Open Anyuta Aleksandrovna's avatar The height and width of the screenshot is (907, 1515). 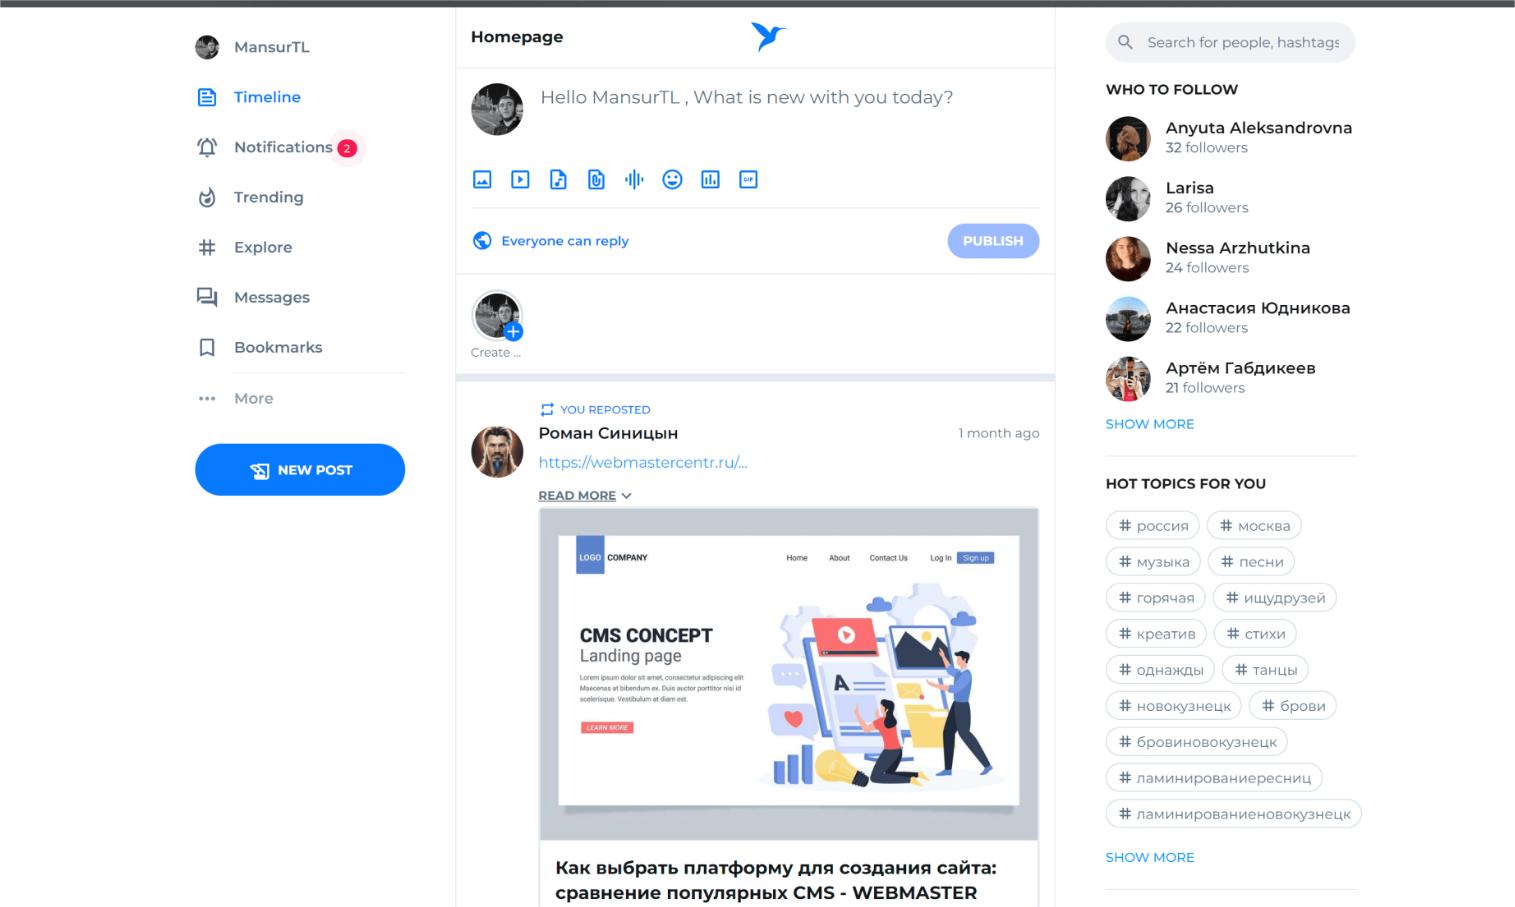coord(1128,138)
